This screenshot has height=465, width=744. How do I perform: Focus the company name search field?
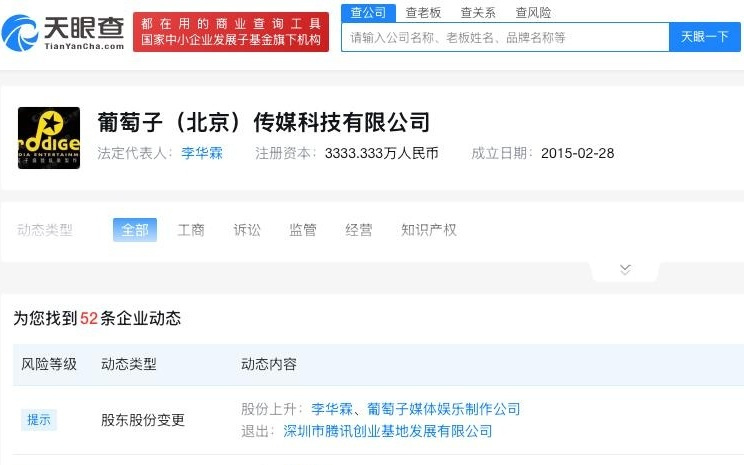[x=505, y=37]
